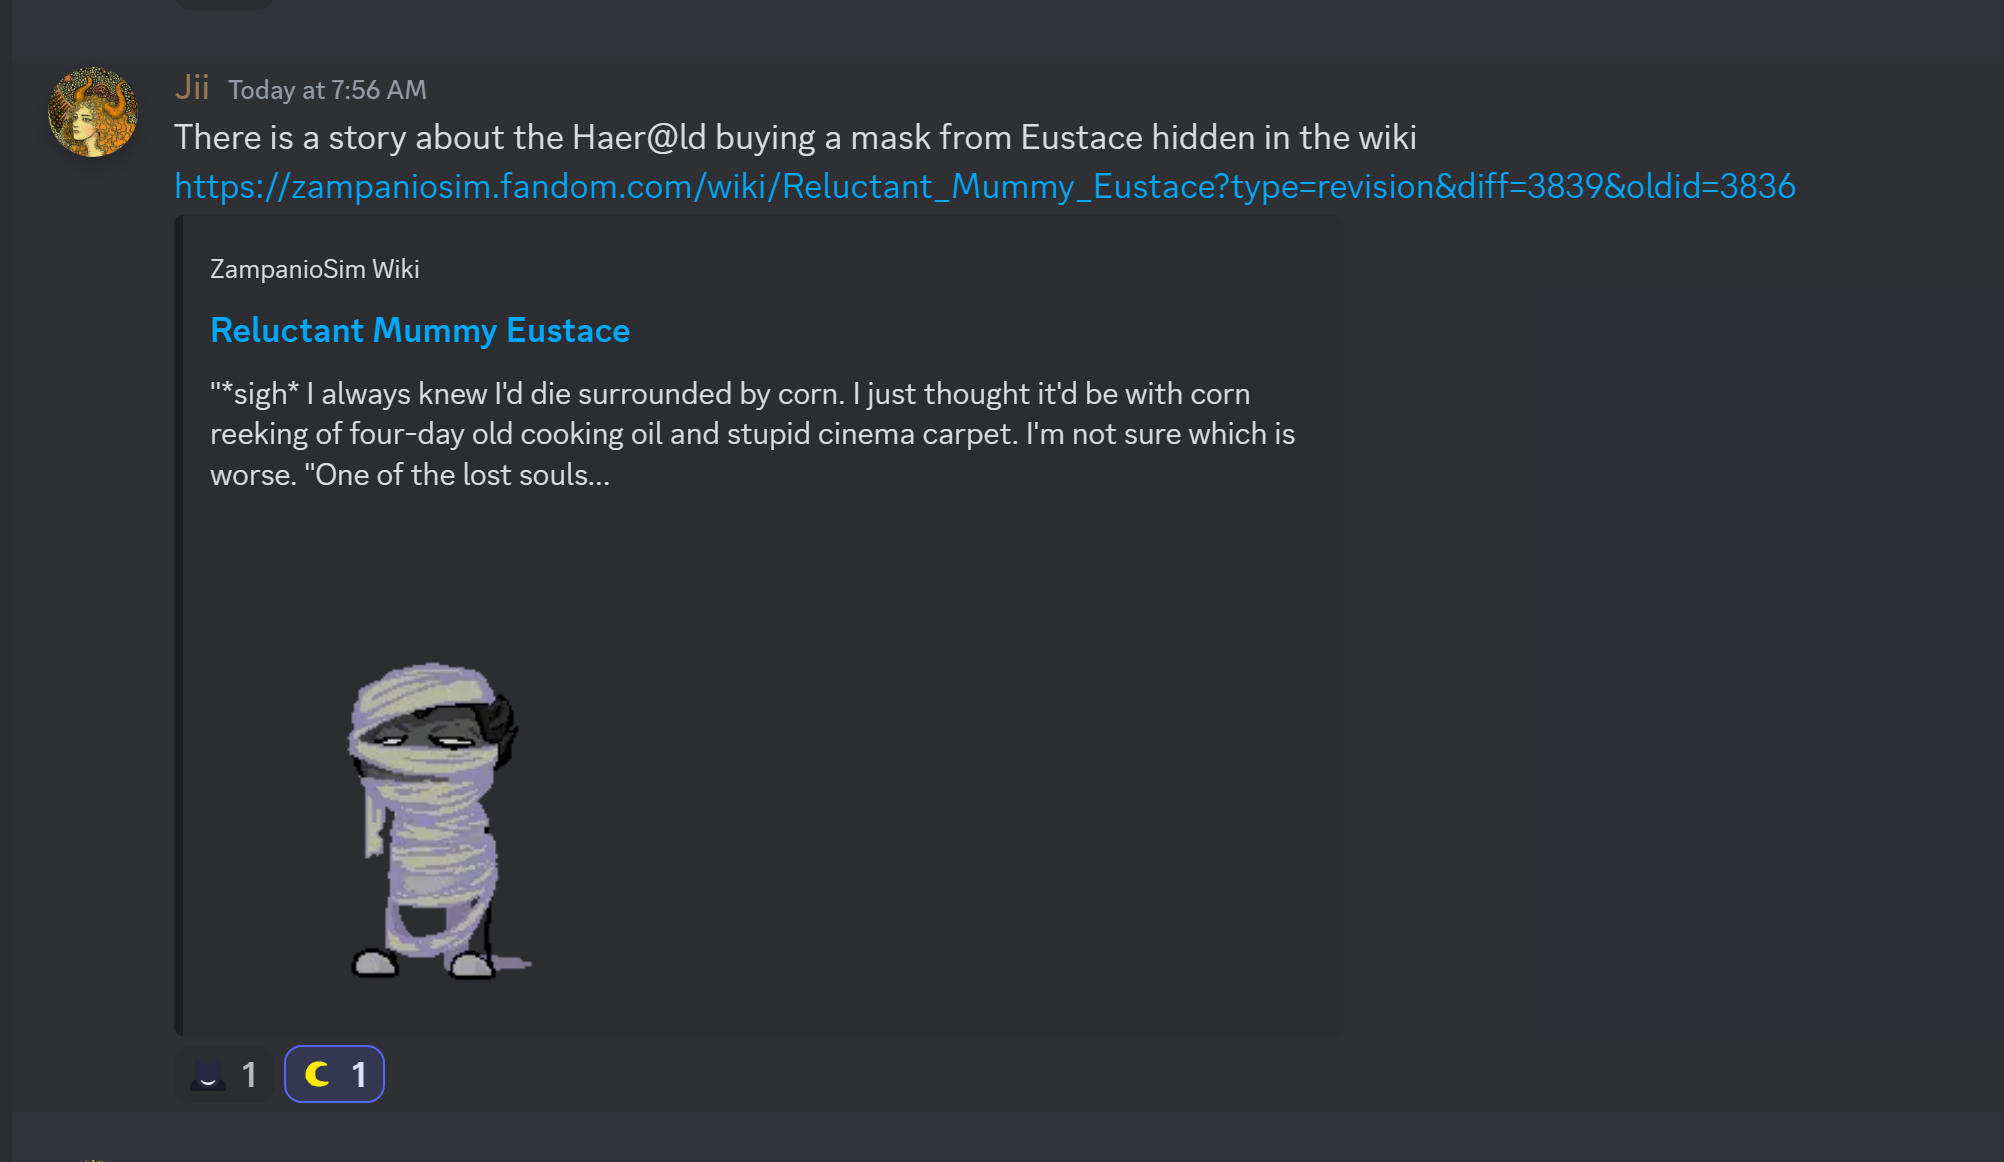Click the embed description about corn
This screenshot has width=2004, height=1162.
click(752, 434)
